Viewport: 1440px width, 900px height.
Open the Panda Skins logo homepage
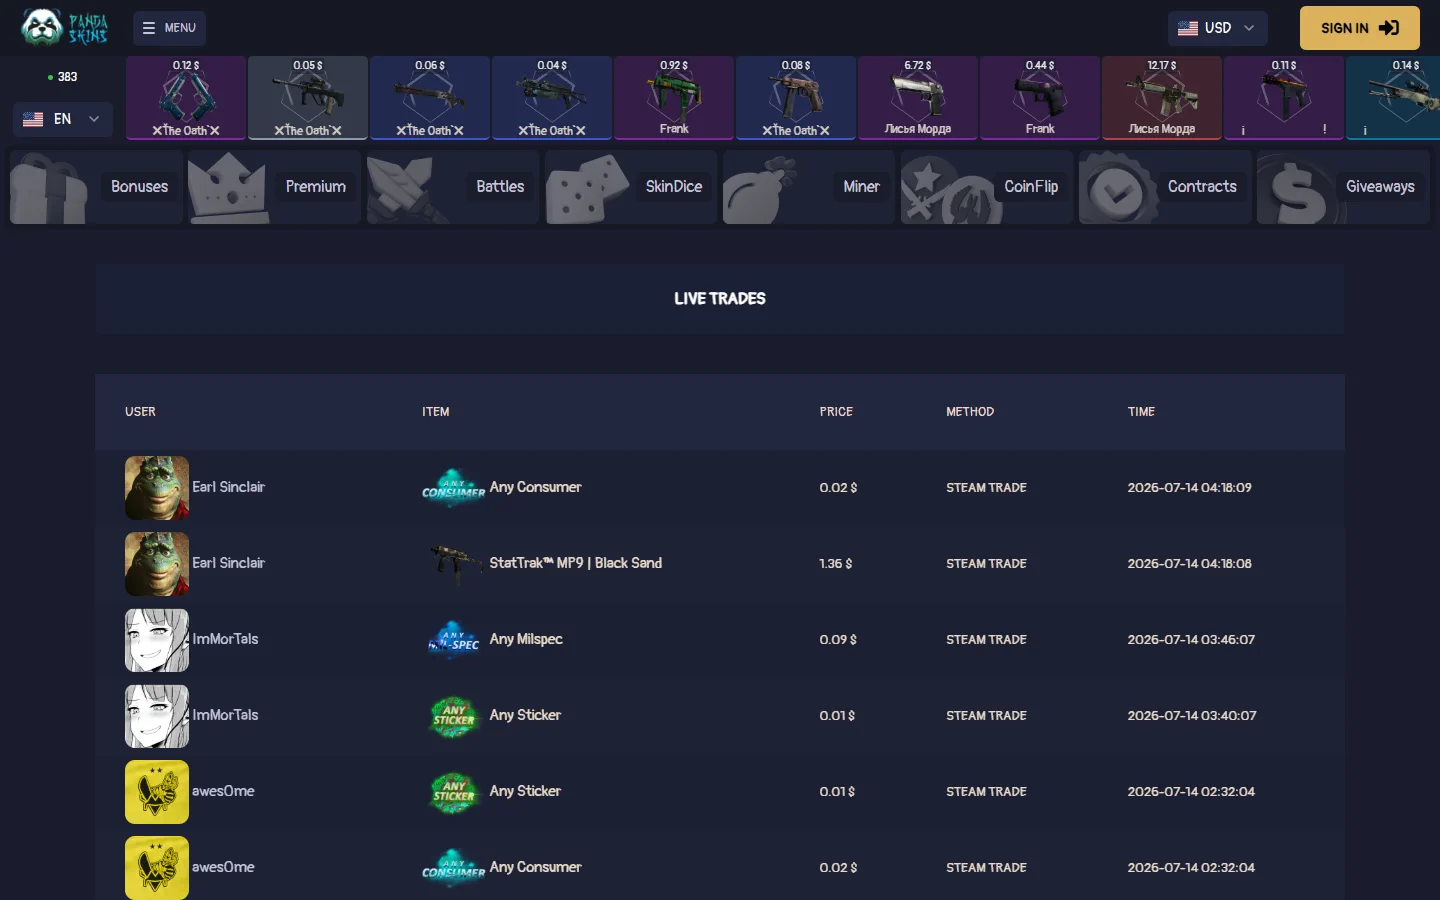(65, 27)
